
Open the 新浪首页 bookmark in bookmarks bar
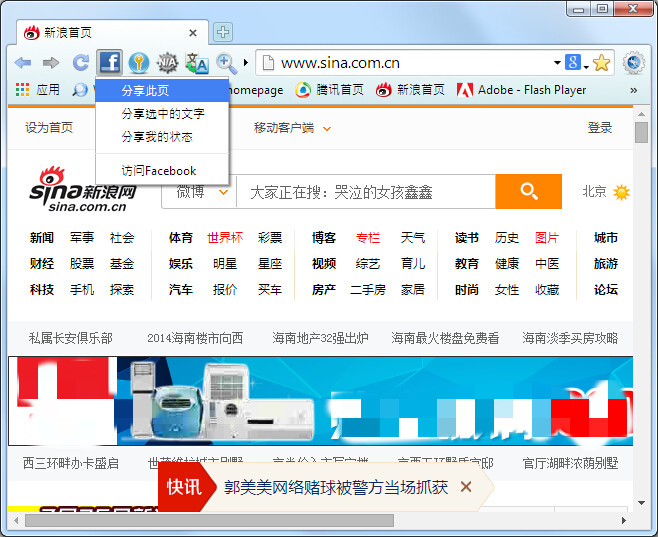[410, 90]
